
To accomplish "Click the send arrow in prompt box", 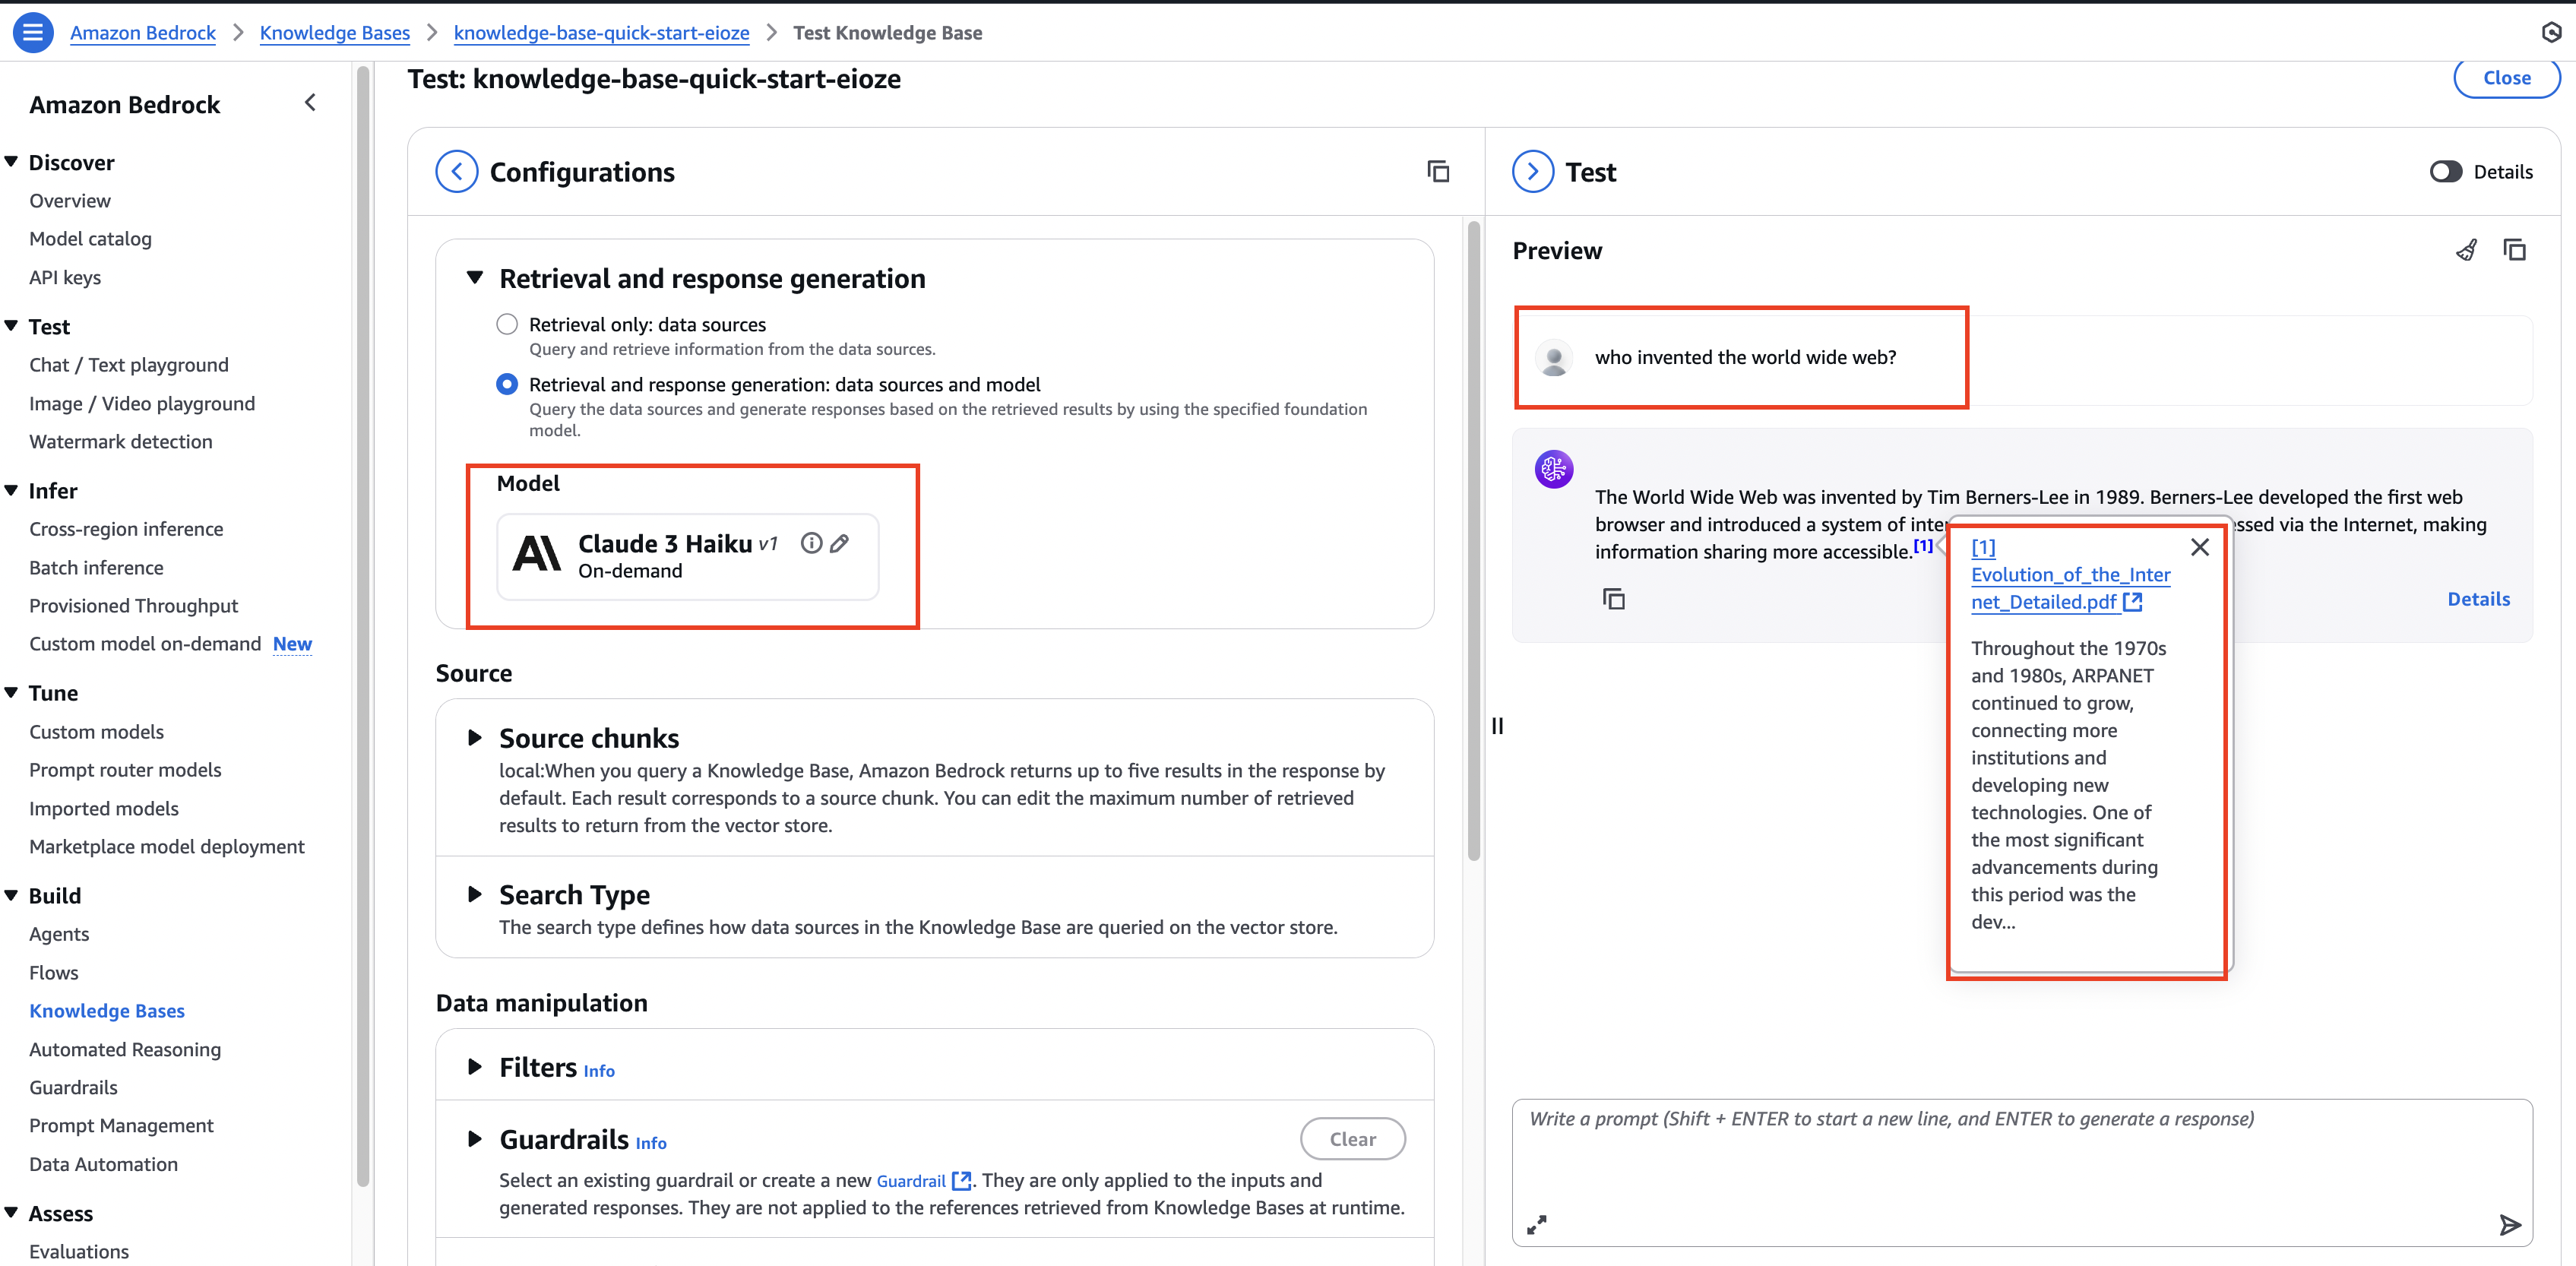I will click(x=2509, y=1224).
